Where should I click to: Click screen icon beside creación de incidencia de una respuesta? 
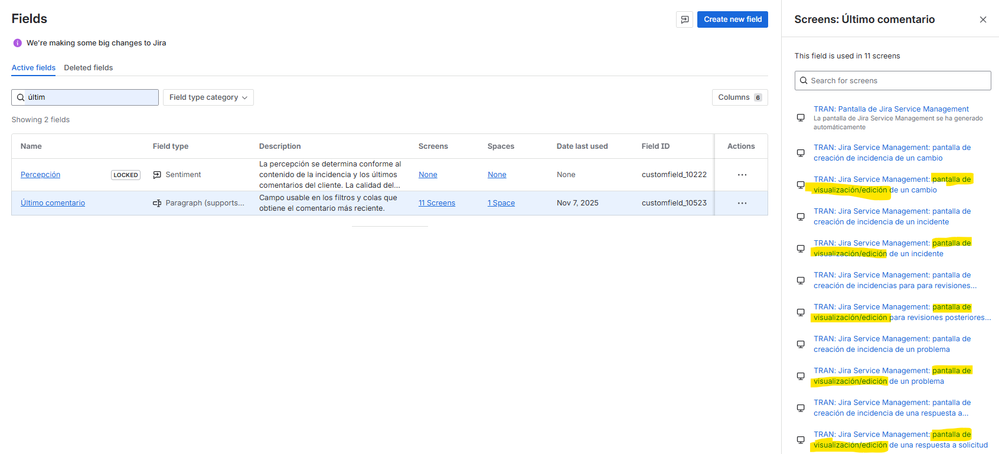point(801,408)
